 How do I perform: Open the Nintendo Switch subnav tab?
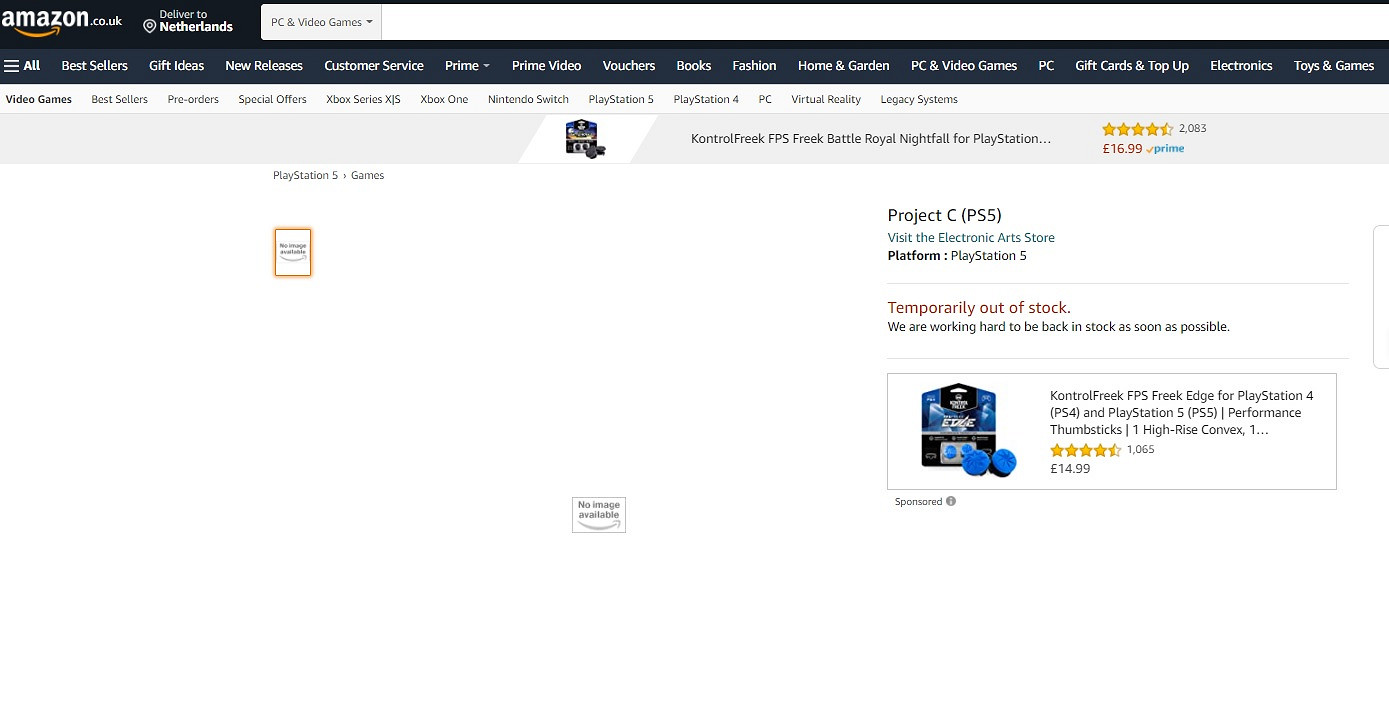[x=528, y=99]
